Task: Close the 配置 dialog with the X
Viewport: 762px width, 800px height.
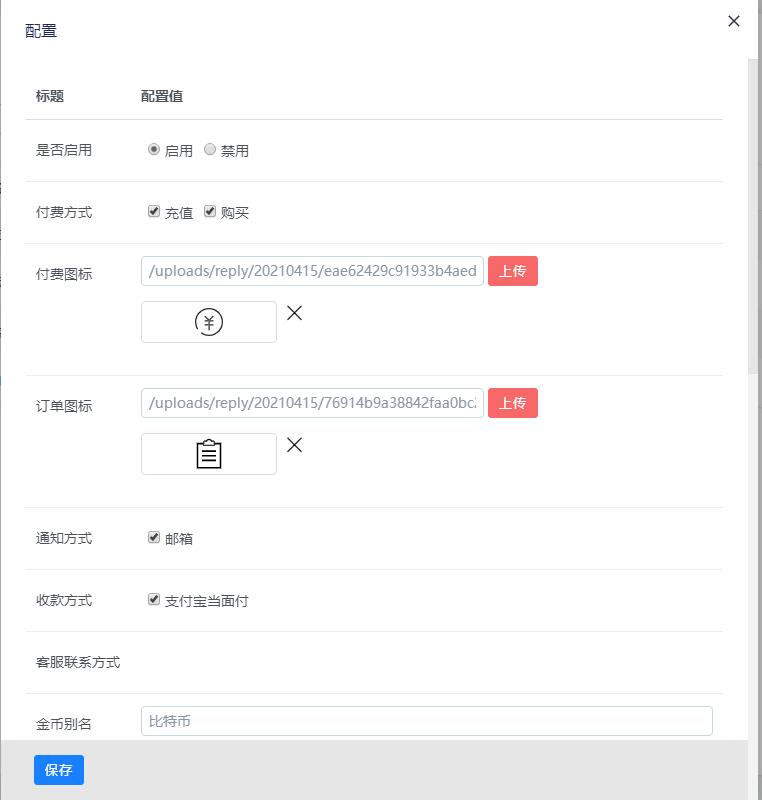Action: (x=734, y=21)
